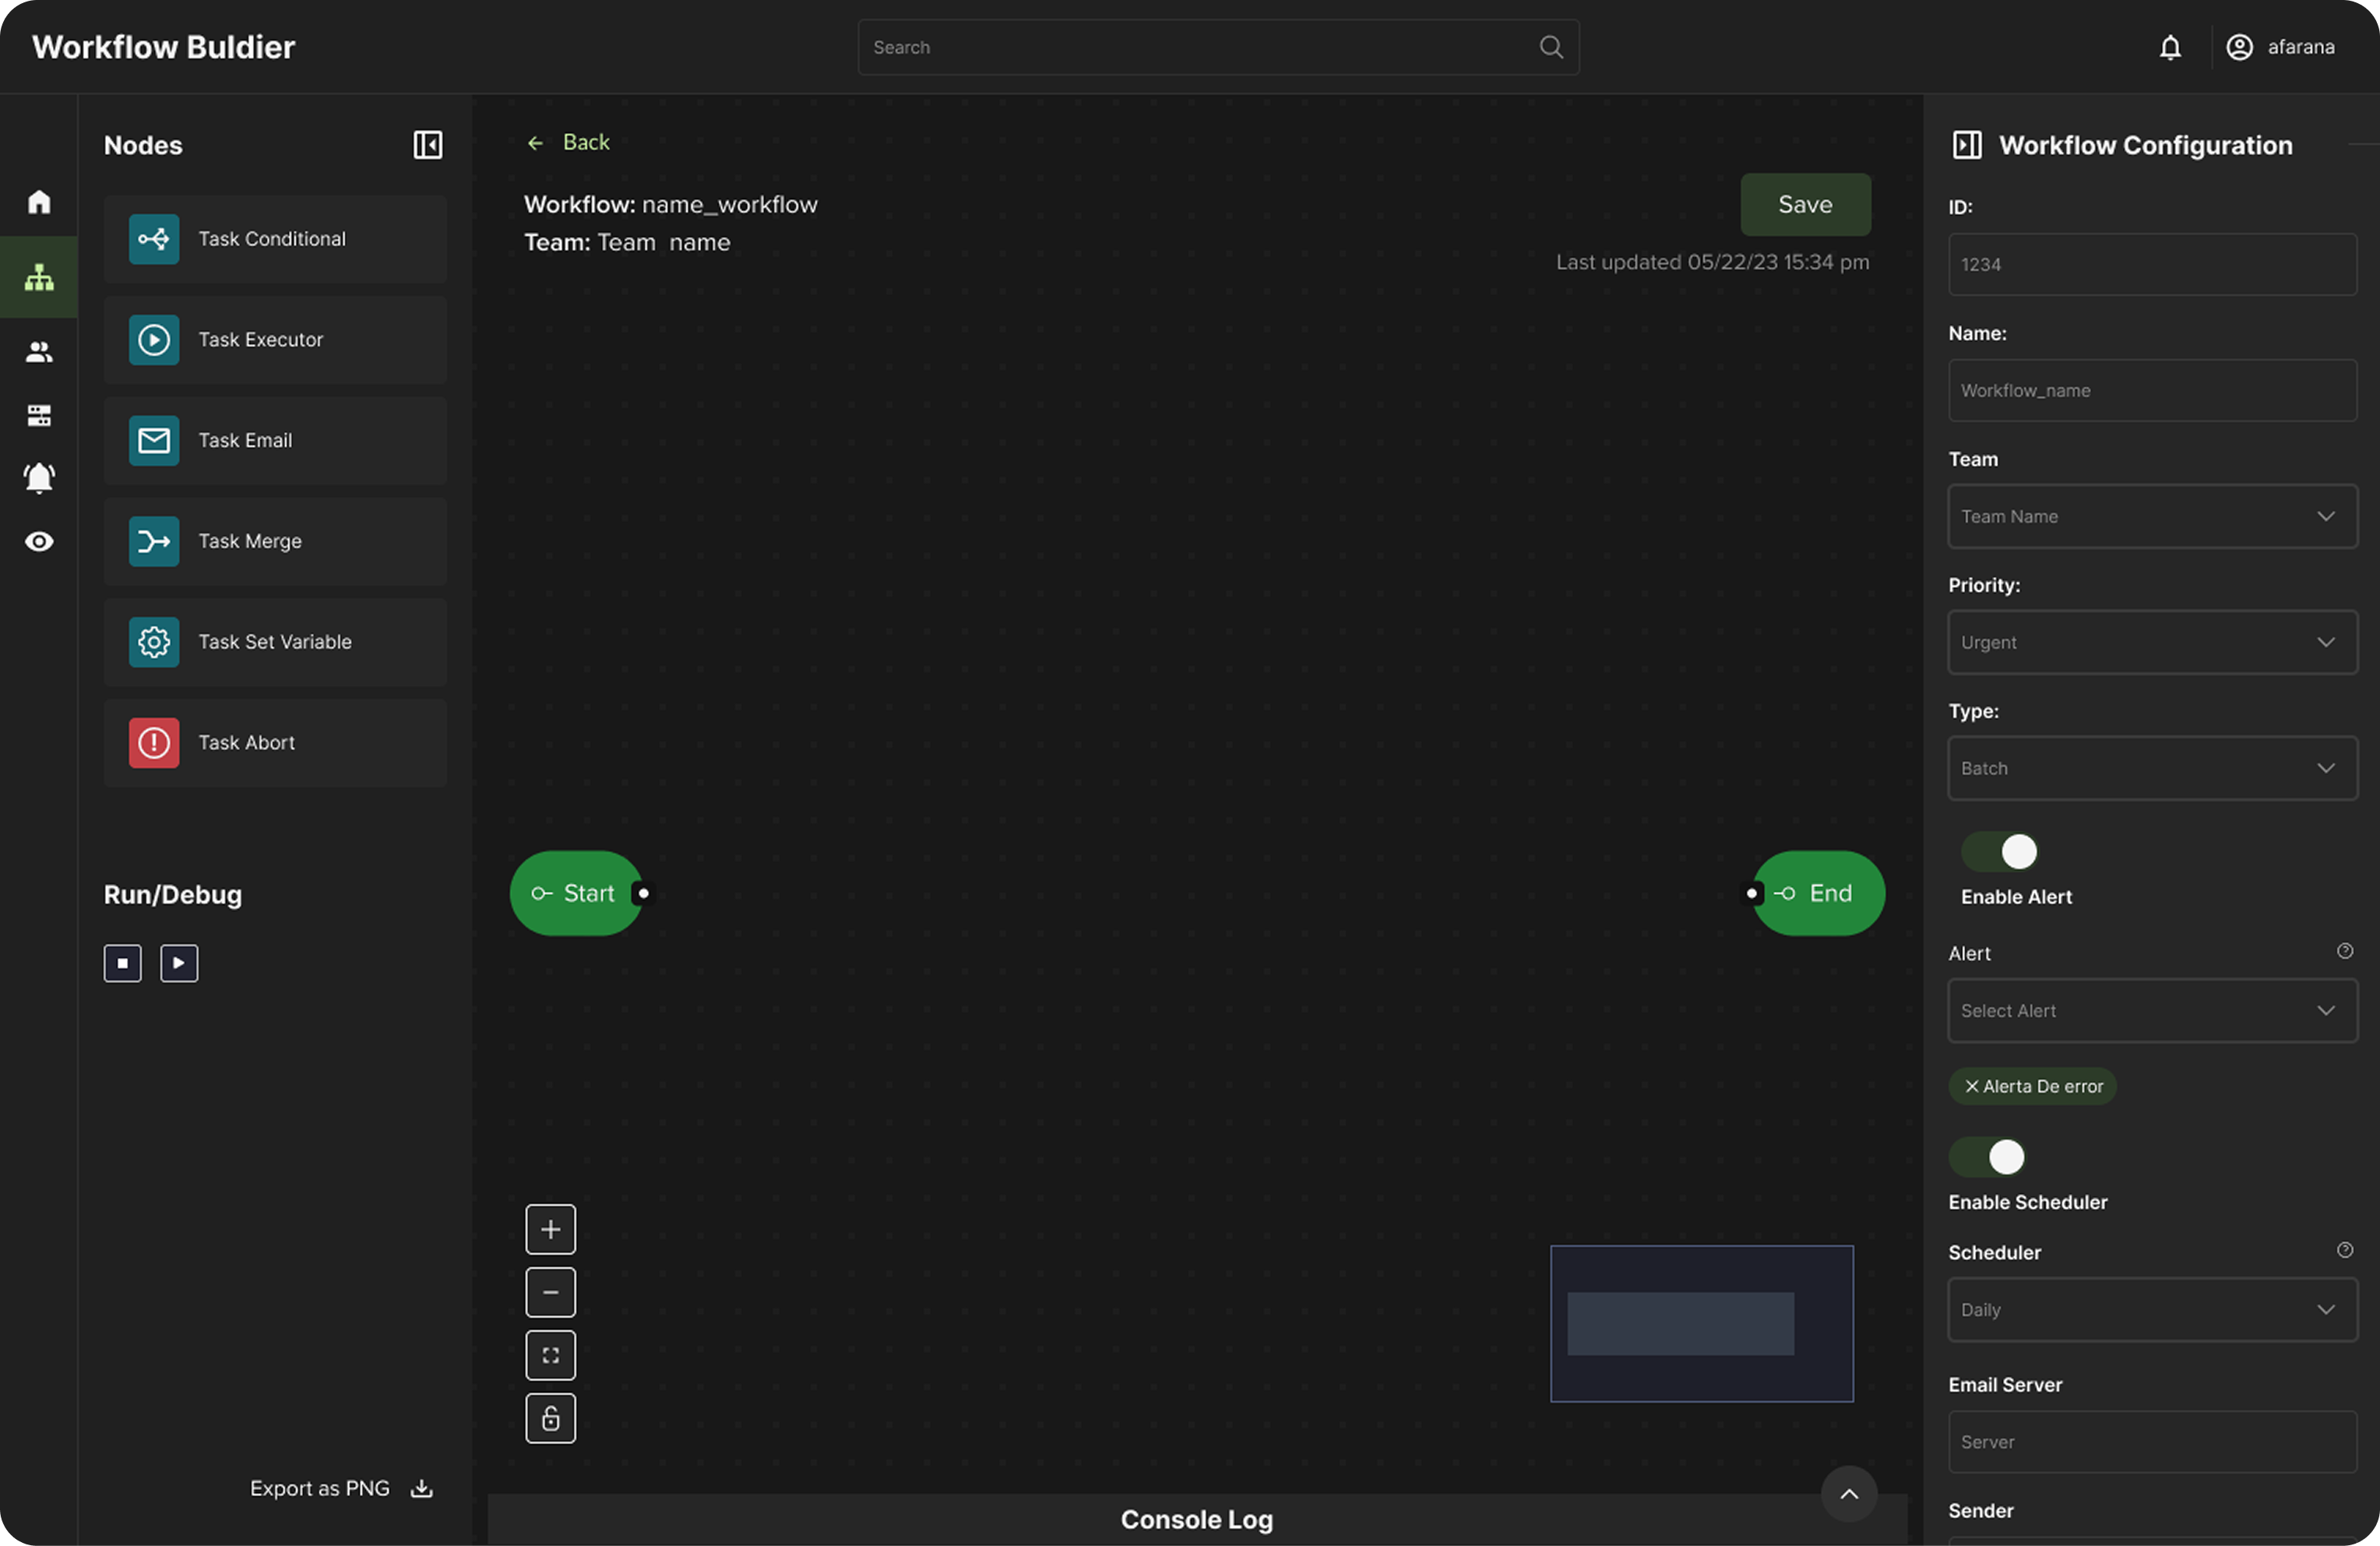This screenshot has height=1546, width=2380.
Task: Click the minimap thumbnail
Action: (x=1701, y=1323)
